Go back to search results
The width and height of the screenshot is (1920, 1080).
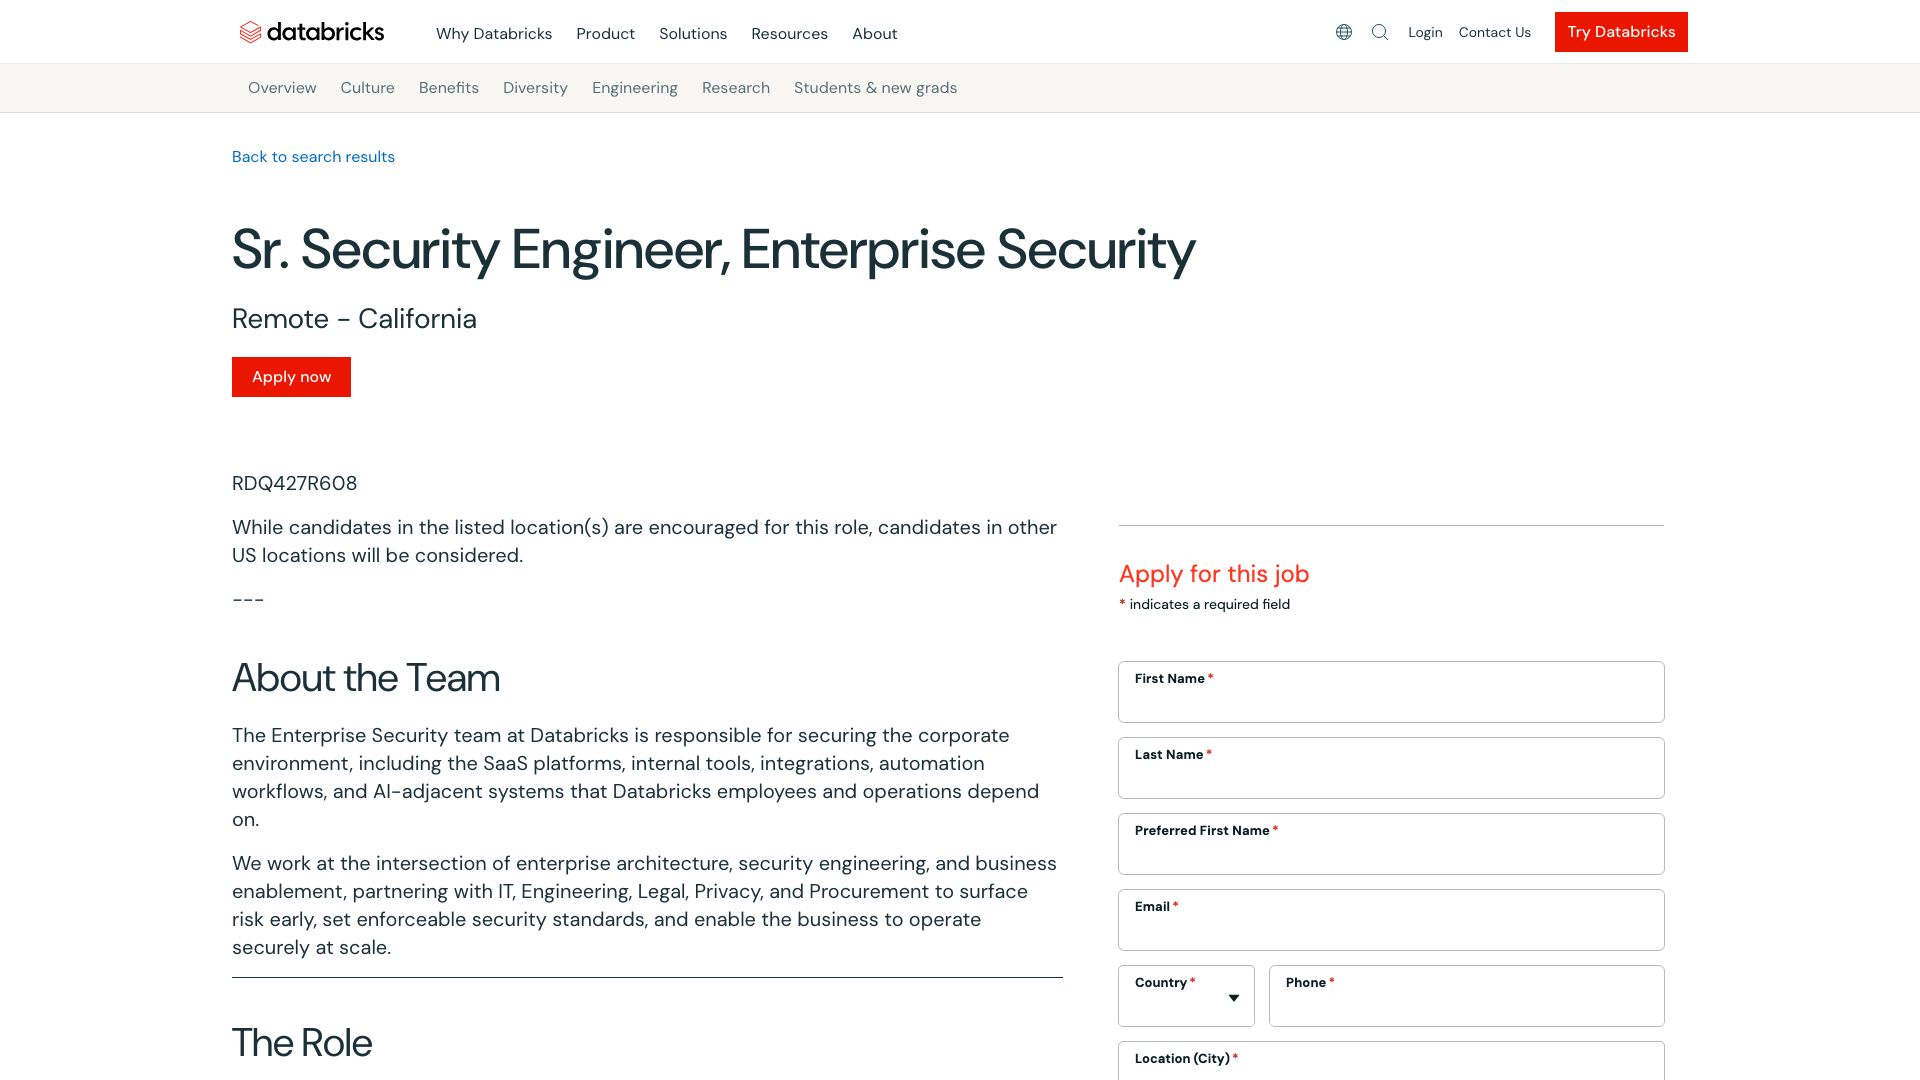(x=313, y=157)
